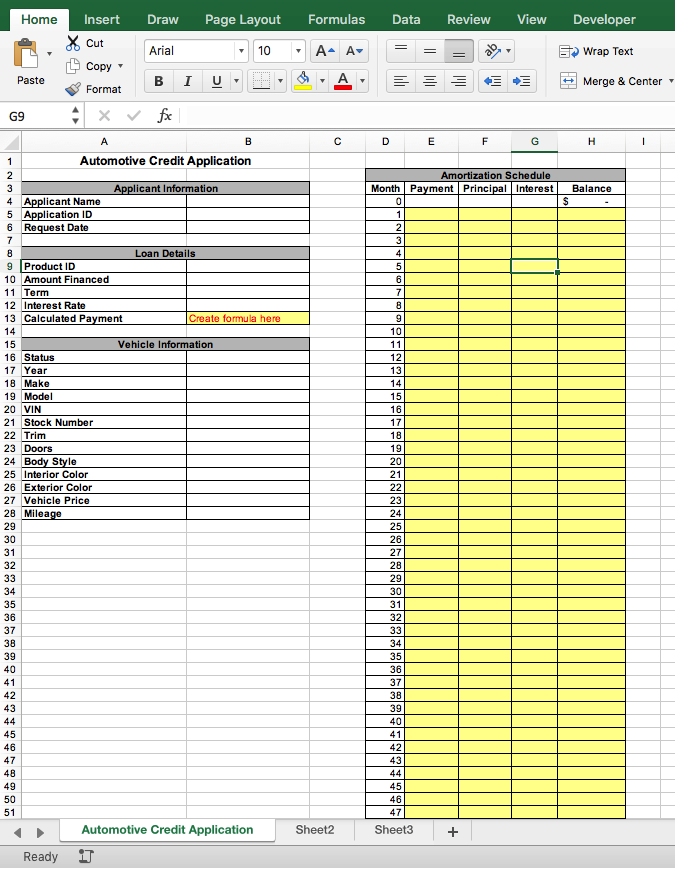
Task: Click the Copy icon
Action: (x=73, y=66)
